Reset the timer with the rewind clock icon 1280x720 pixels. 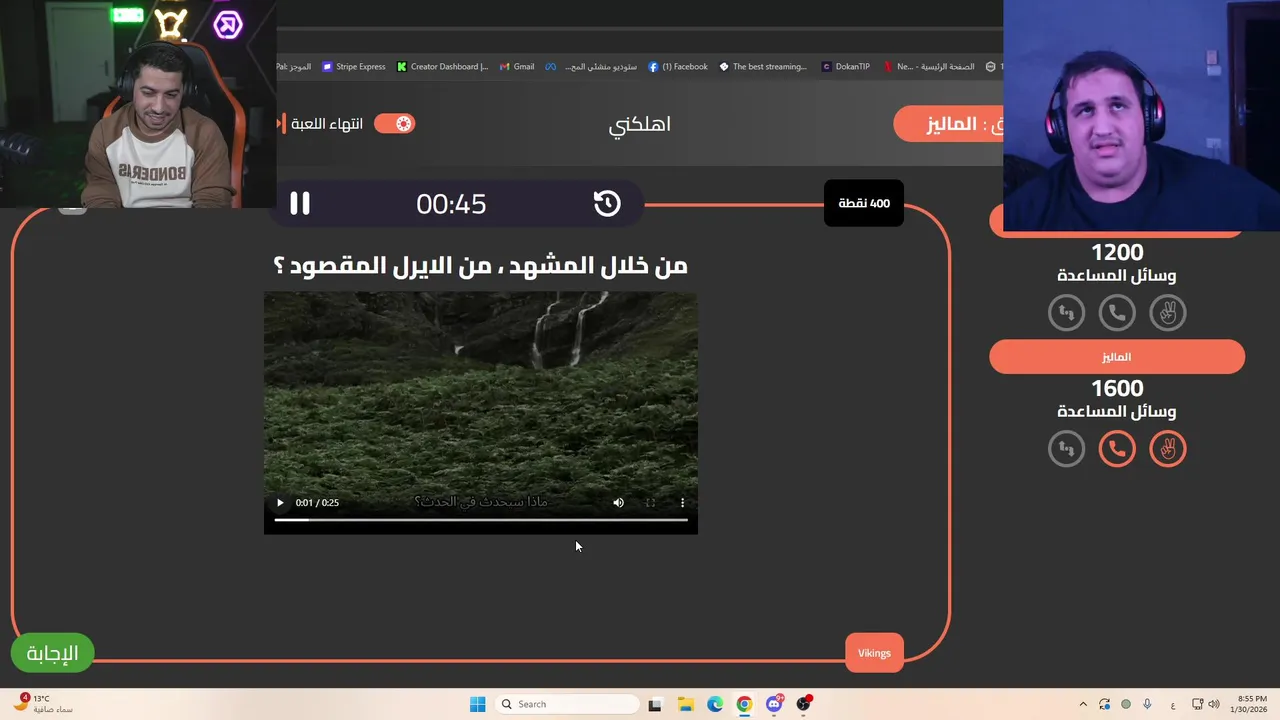607,204
